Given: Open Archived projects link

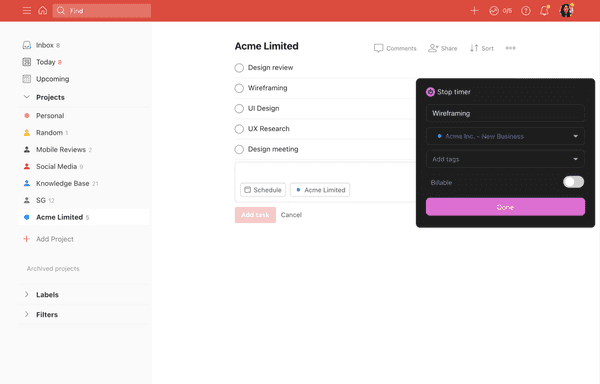Looking at the screenshot, I should tap(53, 268).
